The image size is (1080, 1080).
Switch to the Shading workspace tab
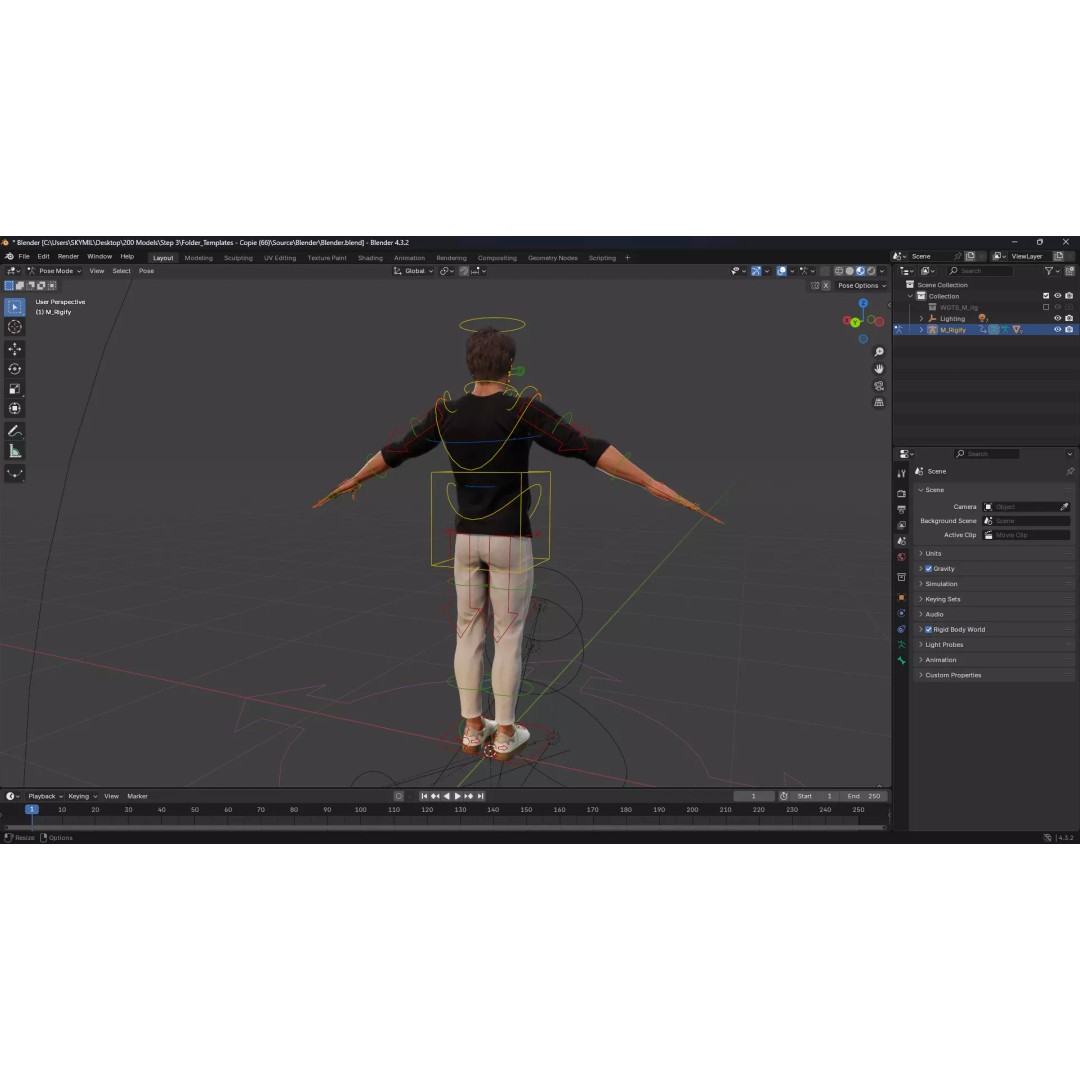pyautogui.click(x=370, y=258)
